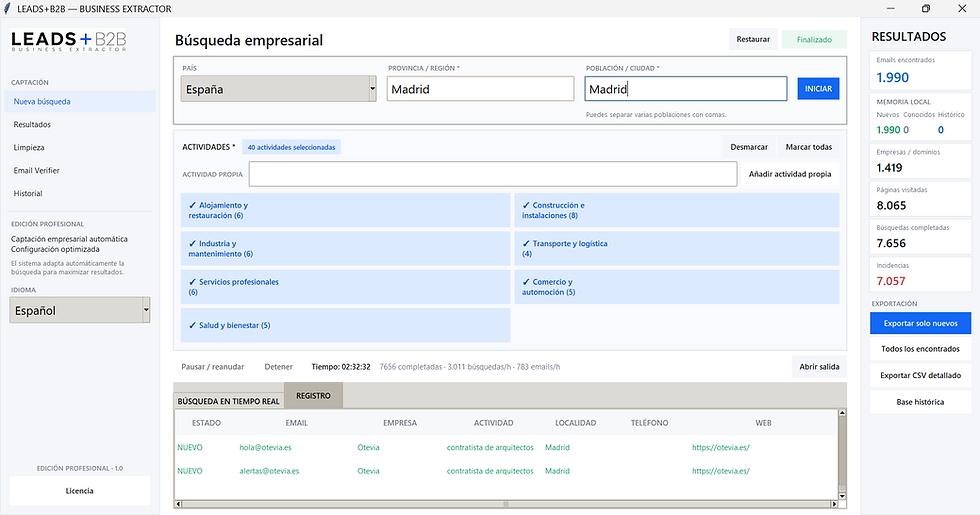Click the LEADS+B2B logo in sidebar

[x=69, y=41]
